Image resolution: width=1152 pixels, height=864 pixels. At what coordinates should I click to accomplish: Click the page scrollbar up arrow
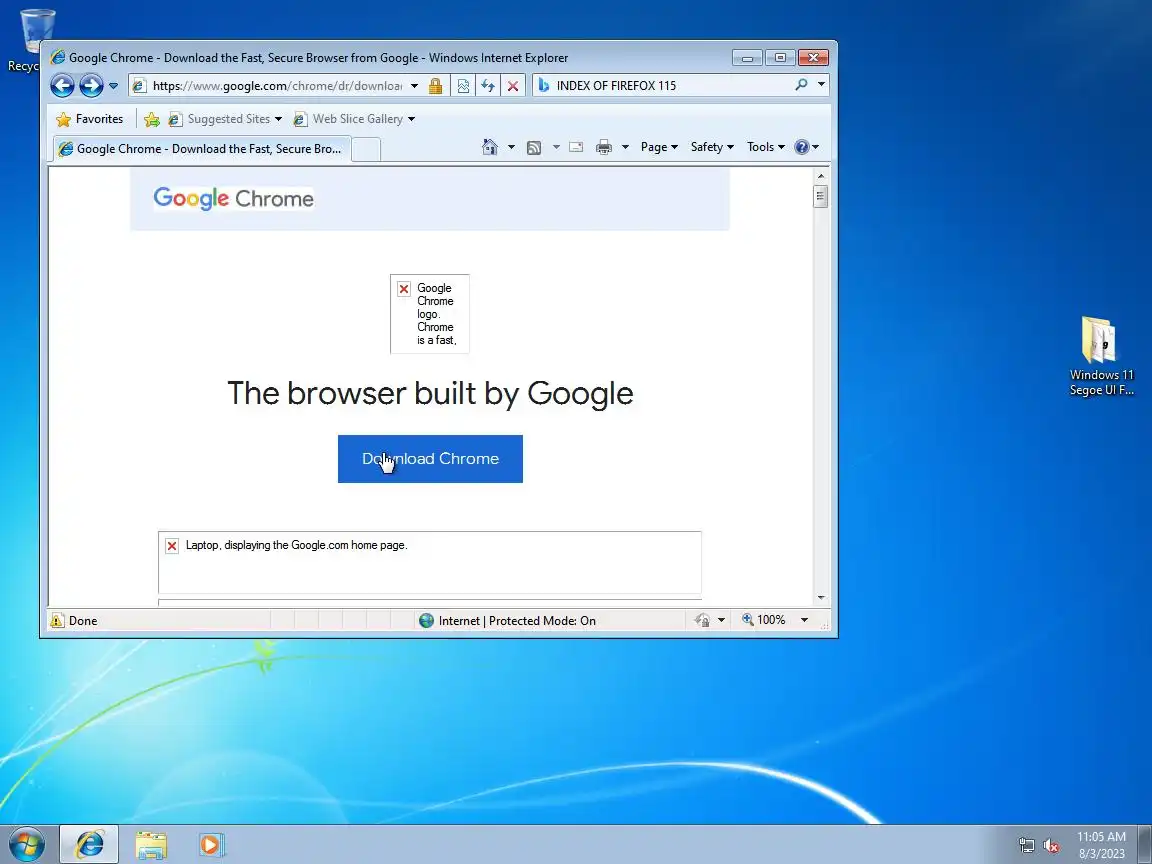tap(821, 176)
